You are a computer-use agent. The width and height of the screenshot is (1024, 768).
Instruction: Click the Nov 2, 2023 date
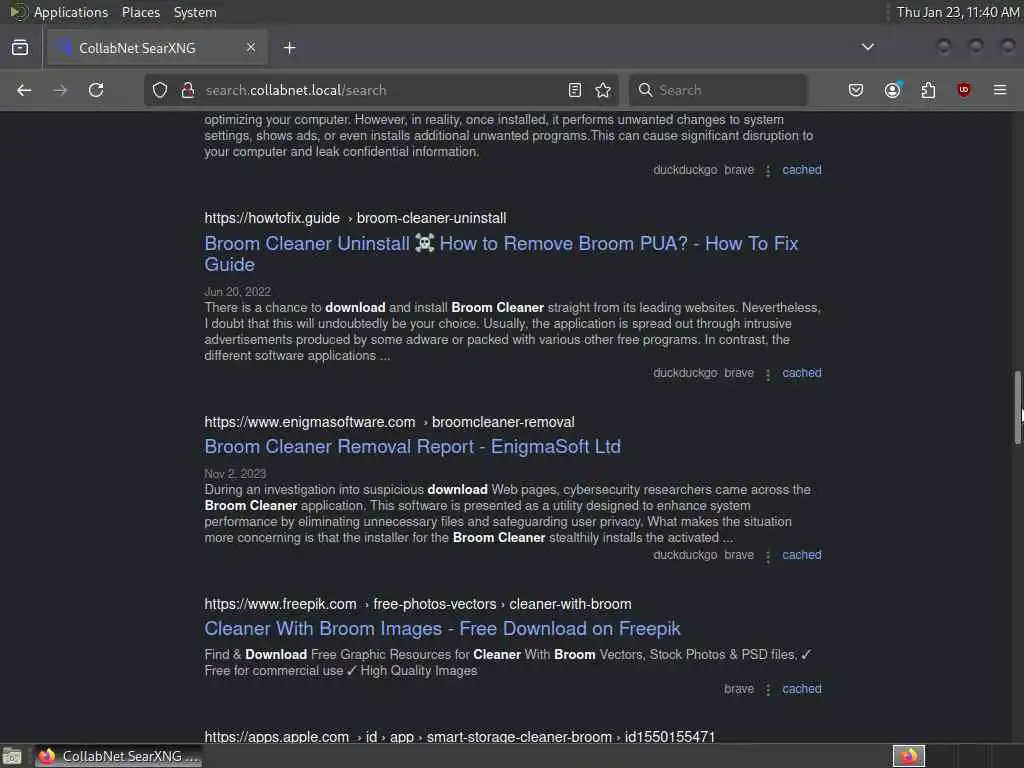[x=235, y=474]
